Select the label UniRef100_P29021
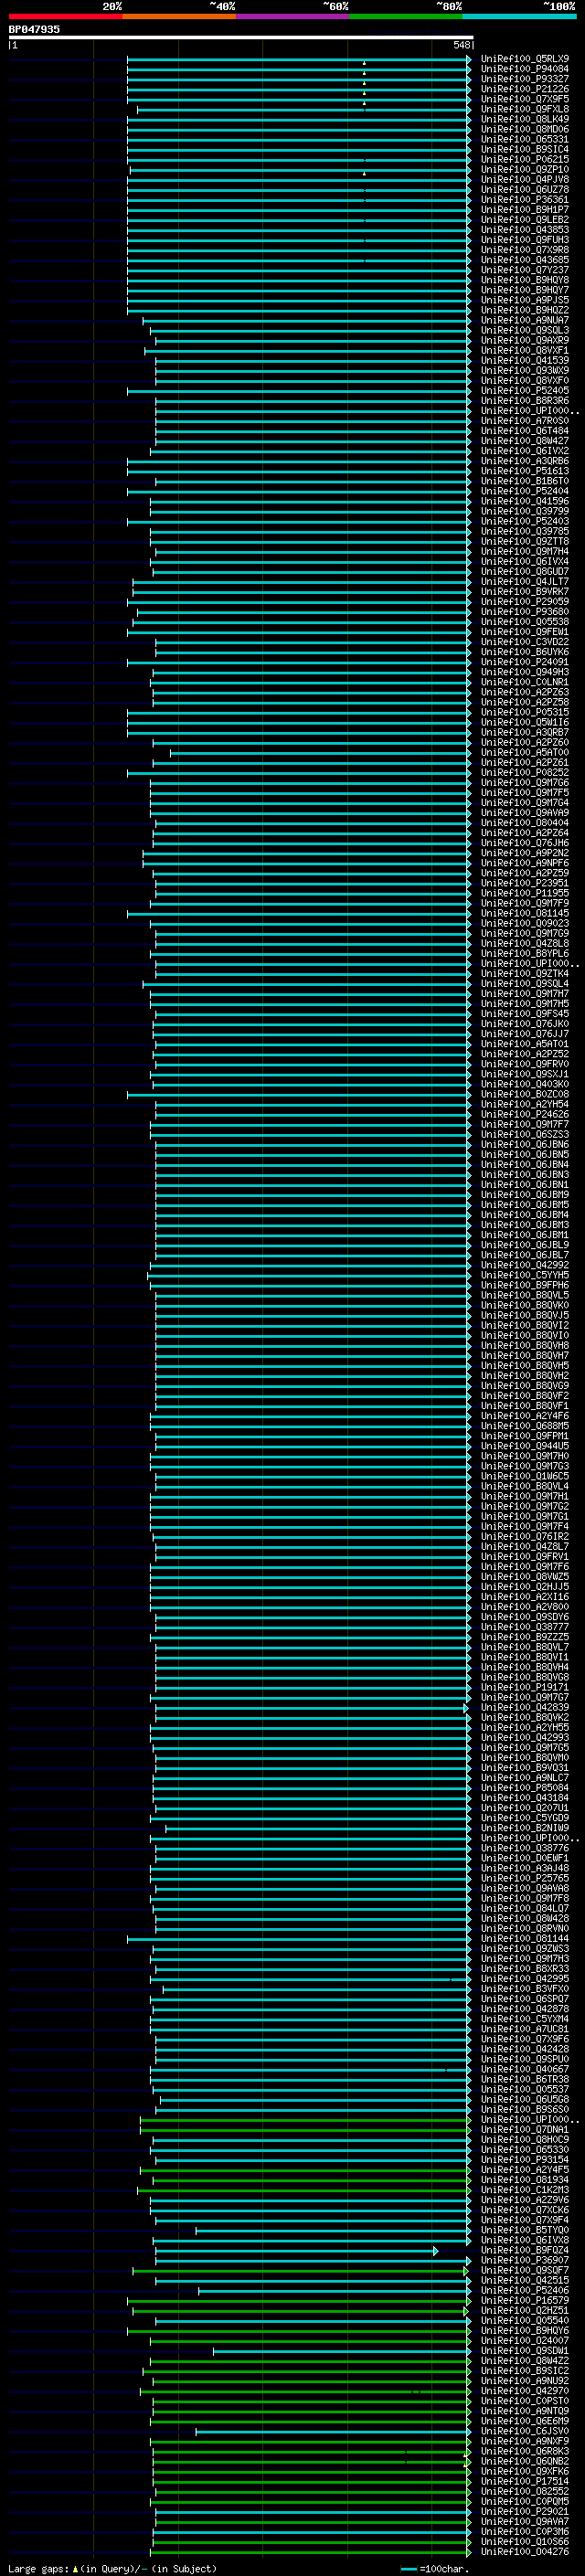 coord(524,2511)
